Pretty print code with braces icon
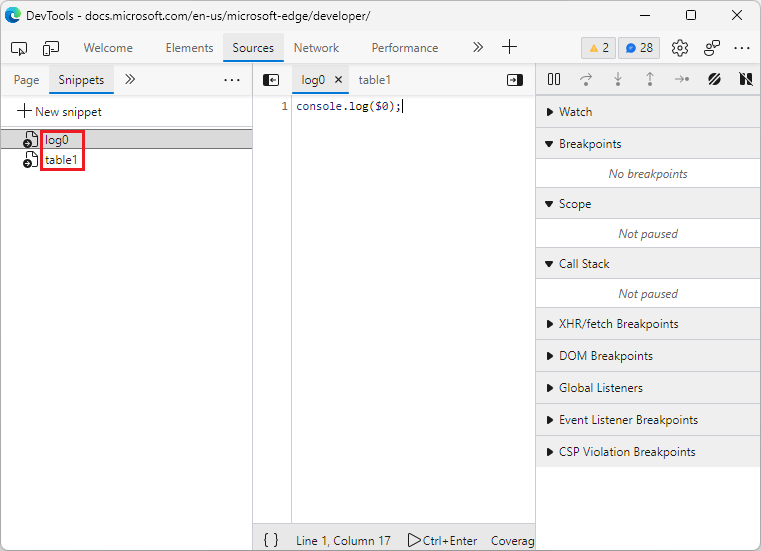 tap(271, 540)
